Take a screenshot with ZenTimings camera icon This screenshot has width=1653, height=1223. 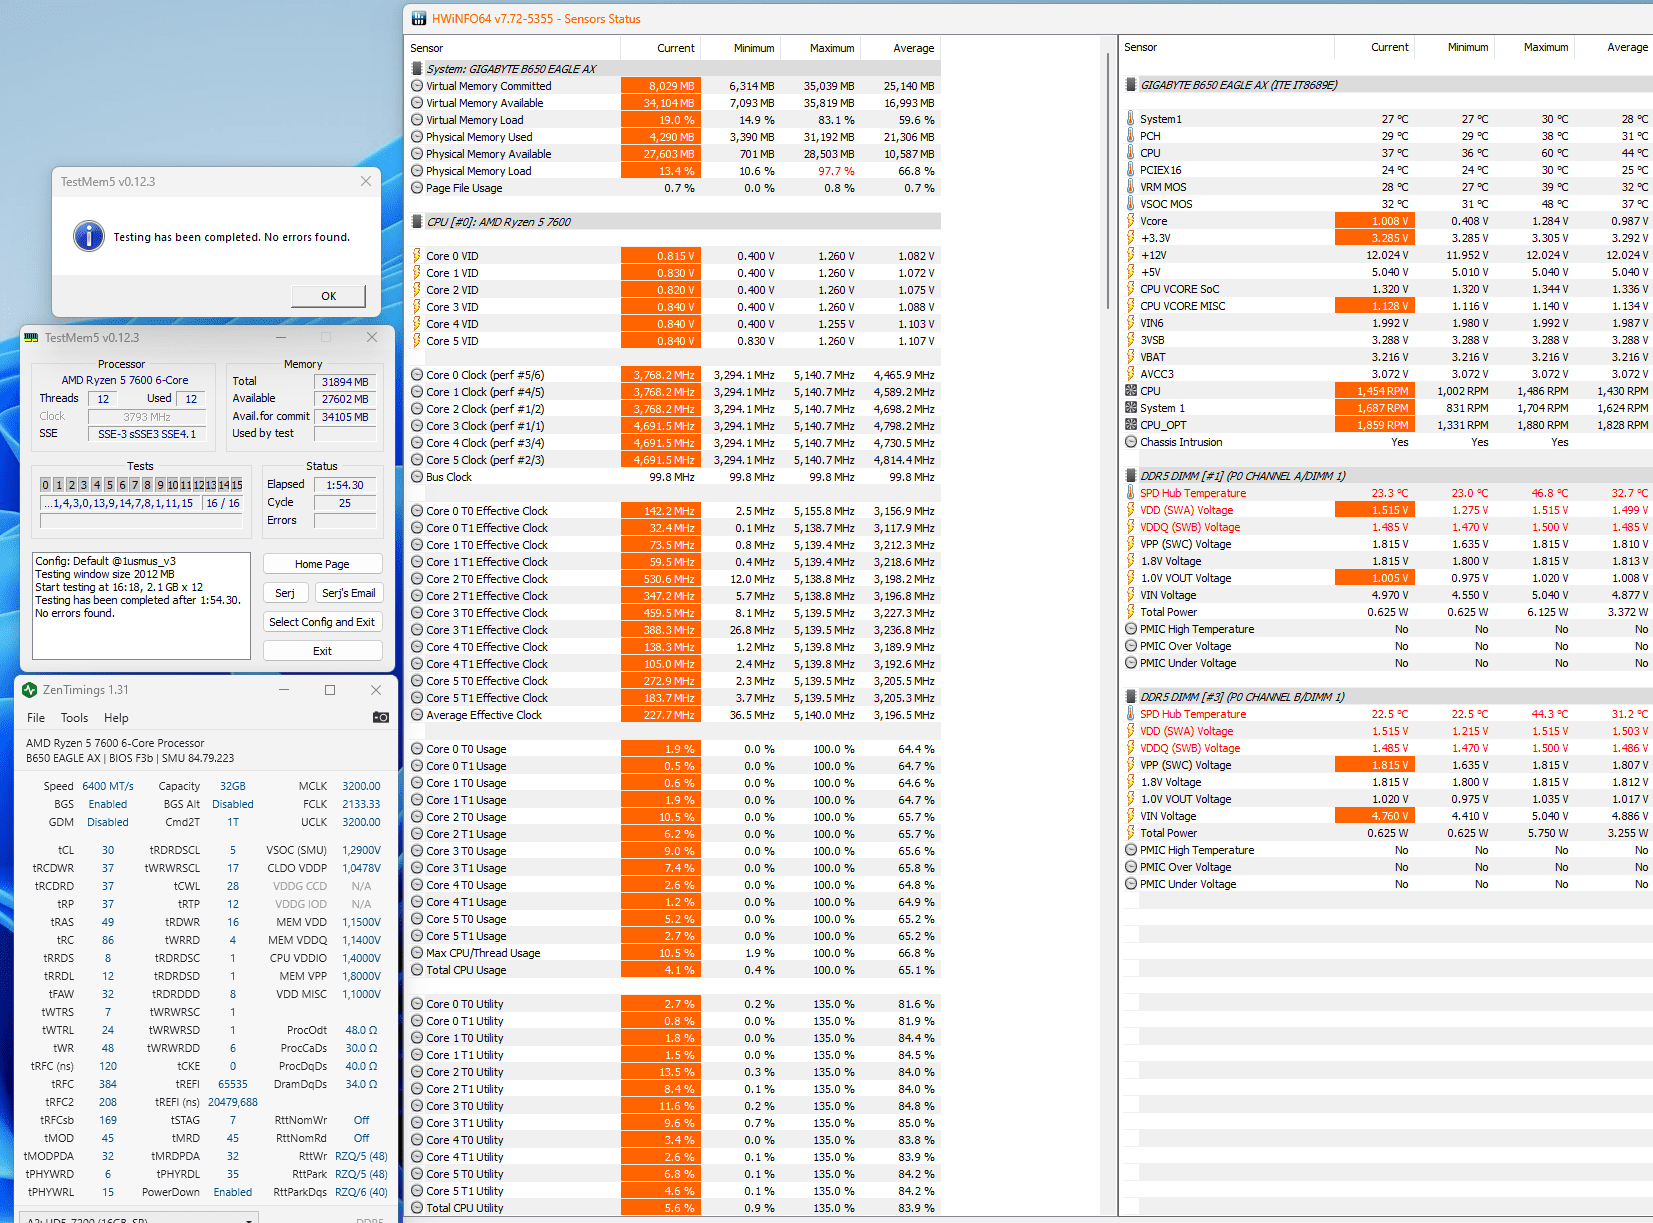pyautogui.click(x=381, y=717)
